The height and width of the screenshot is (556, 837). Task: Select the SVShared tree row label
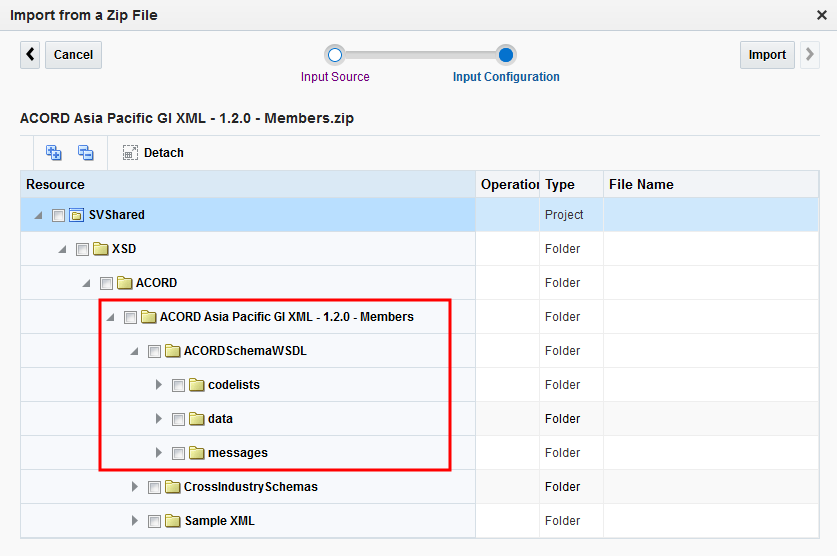point(116,215)
